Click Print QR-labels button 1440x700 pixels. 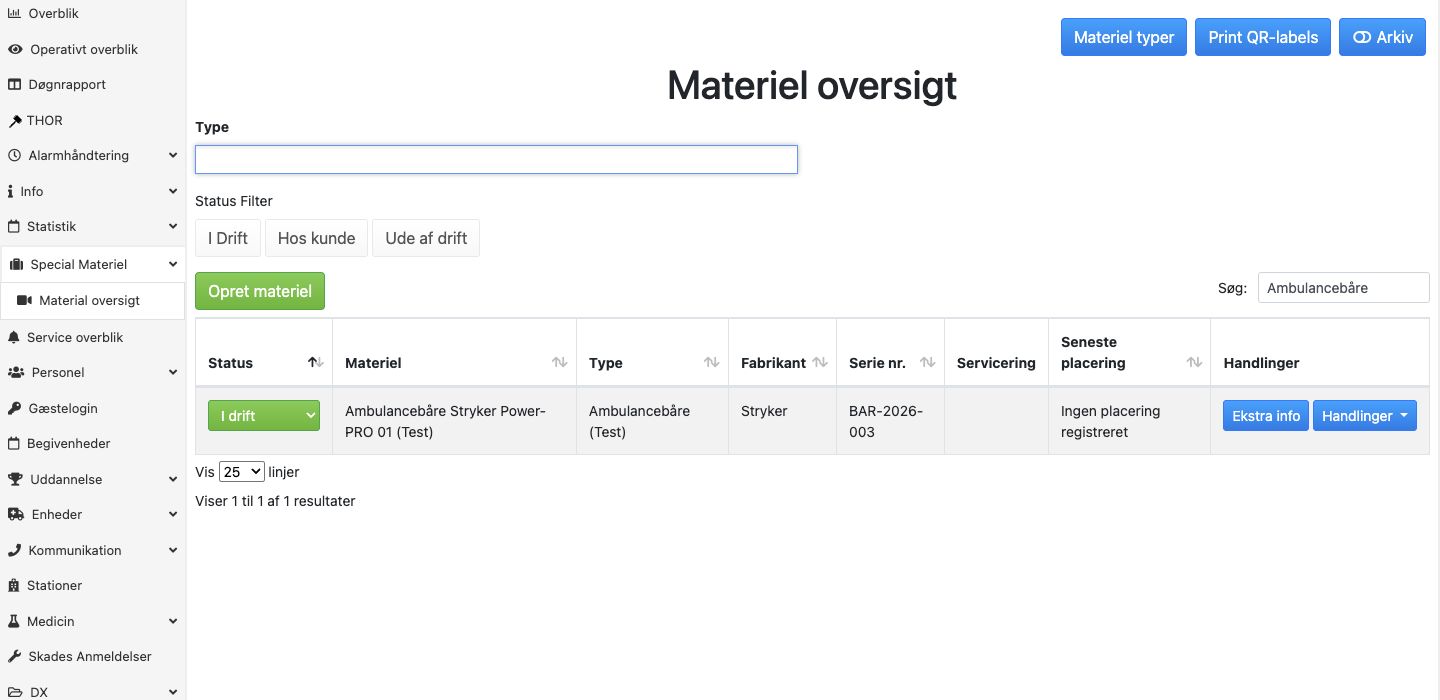click(1263, 37)
